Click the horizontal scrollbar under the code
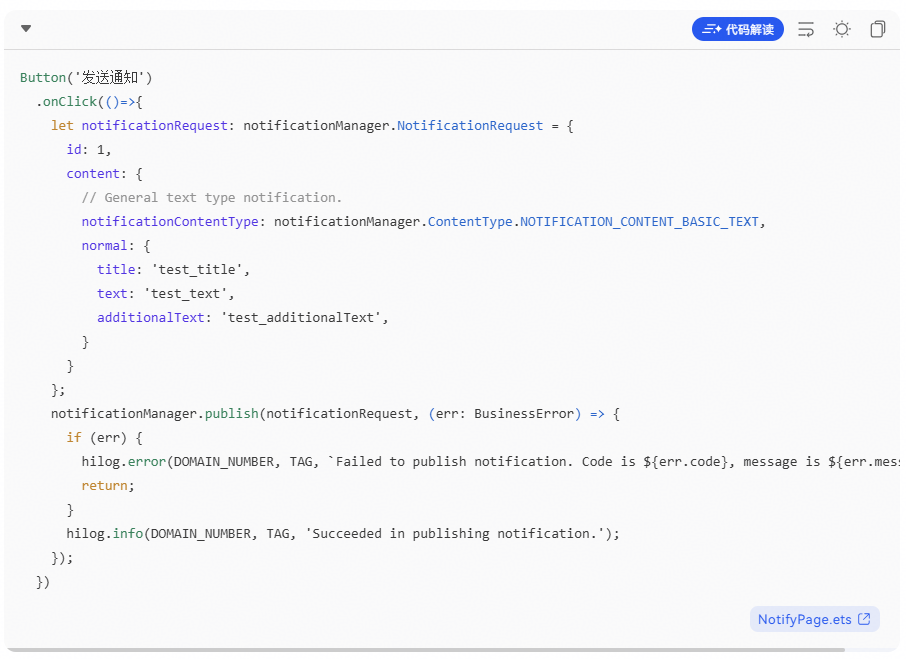 [x=425, y=650]
